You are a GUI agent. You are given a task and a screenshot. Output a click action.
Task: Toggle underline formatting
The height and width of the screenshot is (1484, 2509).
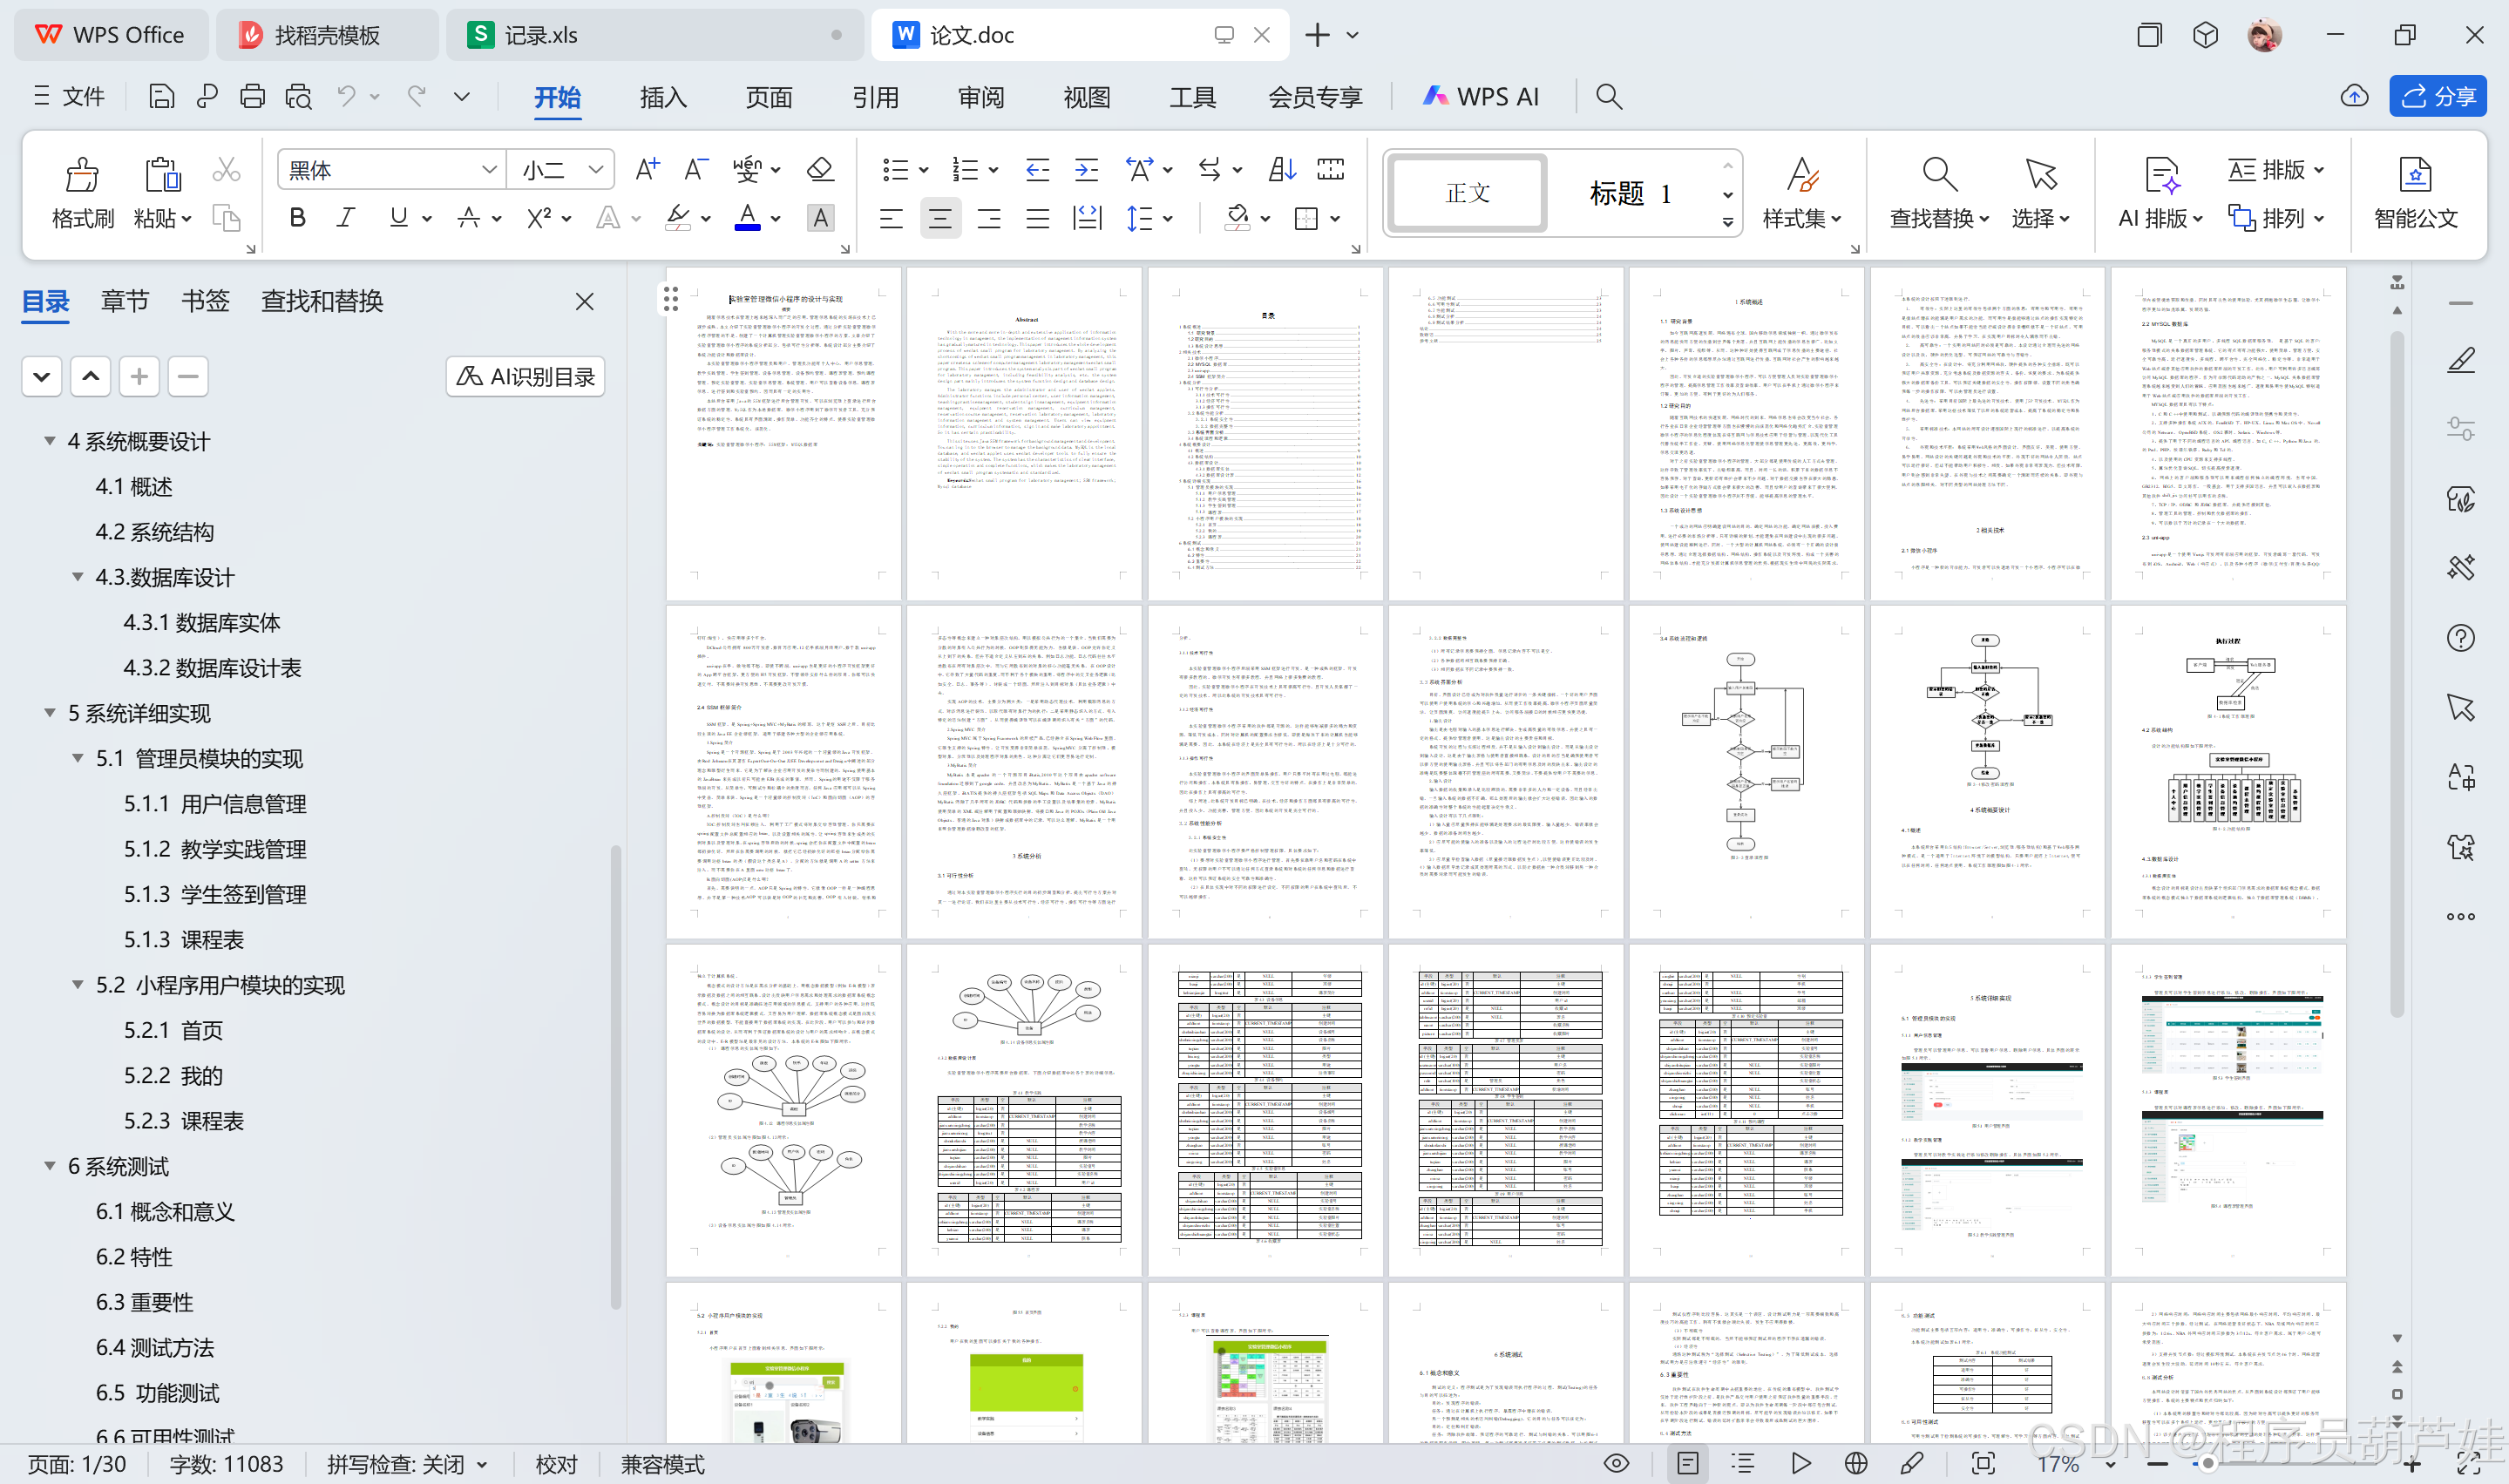[x=398, y=218]
